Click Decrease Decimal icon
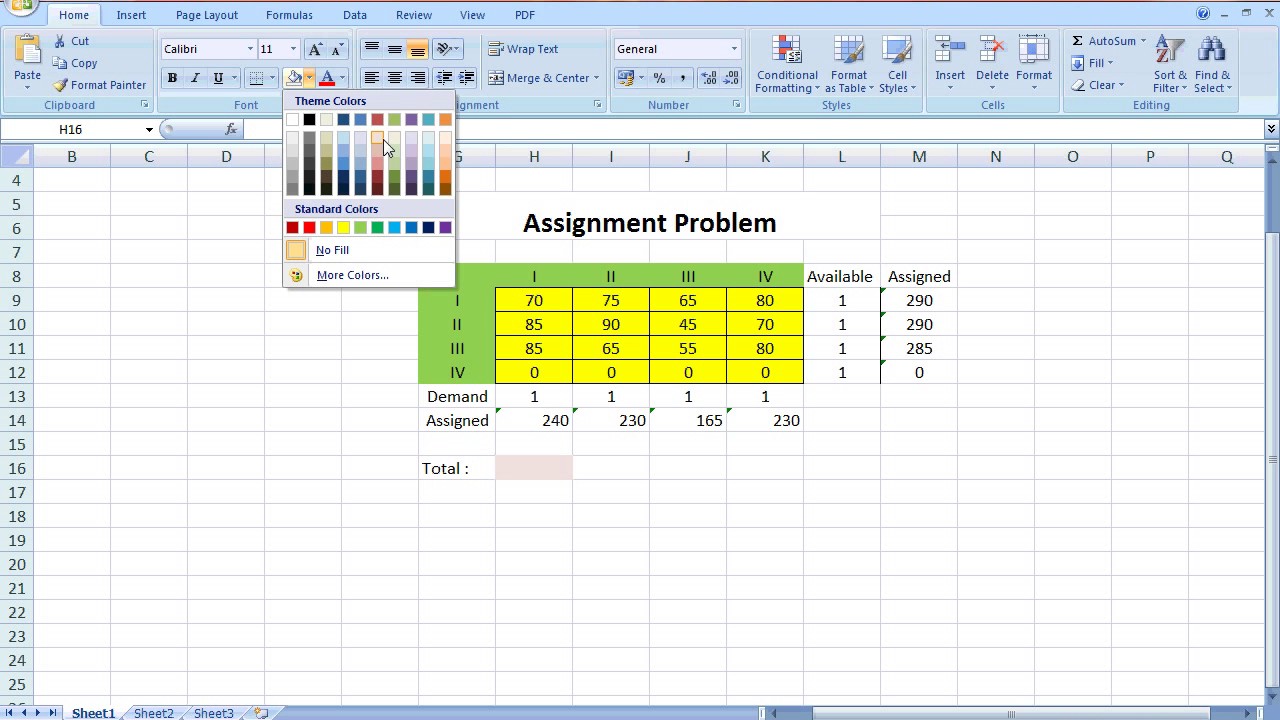Image resolution: width=1280 pixels, height=720 pixels. tap(732, 78)
